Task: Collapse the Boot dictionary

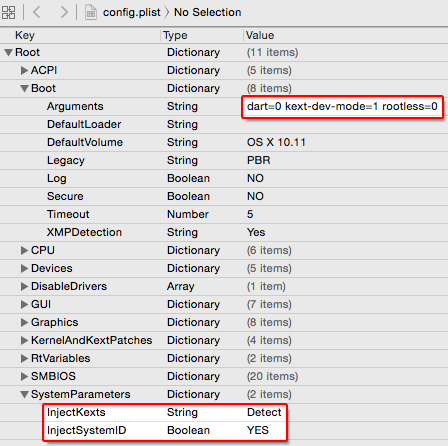Action: (x=24, y=88)
